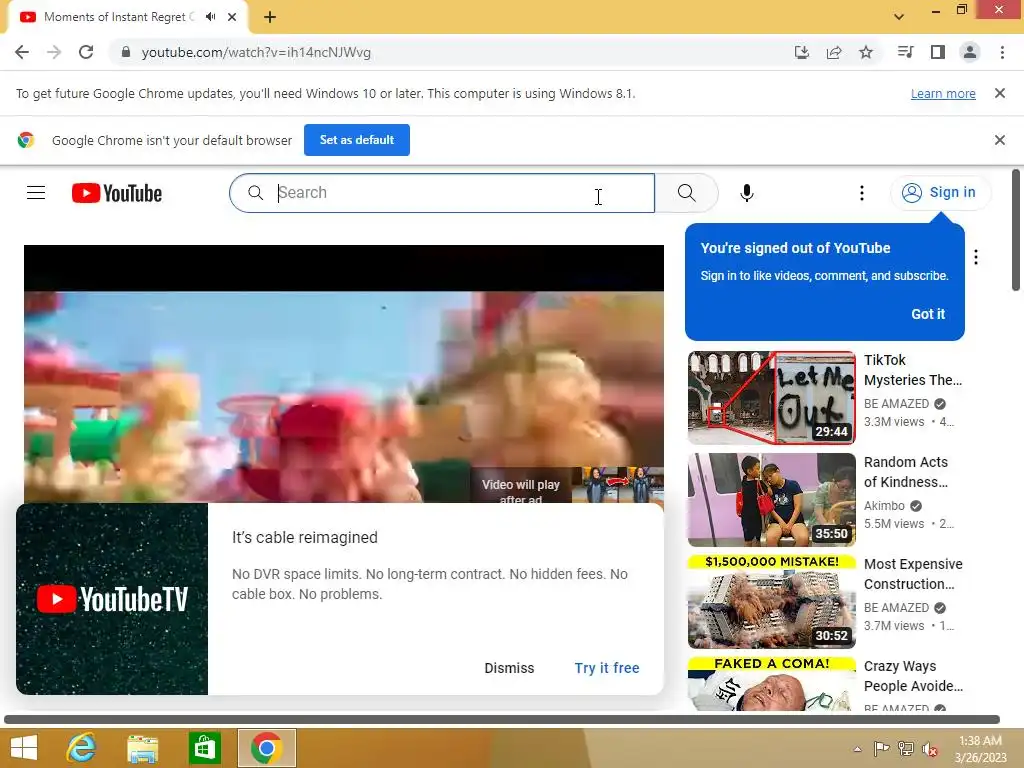This screenshot has width=1024, height=768.
Task: Click the Random Acts of Kindness title
Action: click(x=906, y=472)
